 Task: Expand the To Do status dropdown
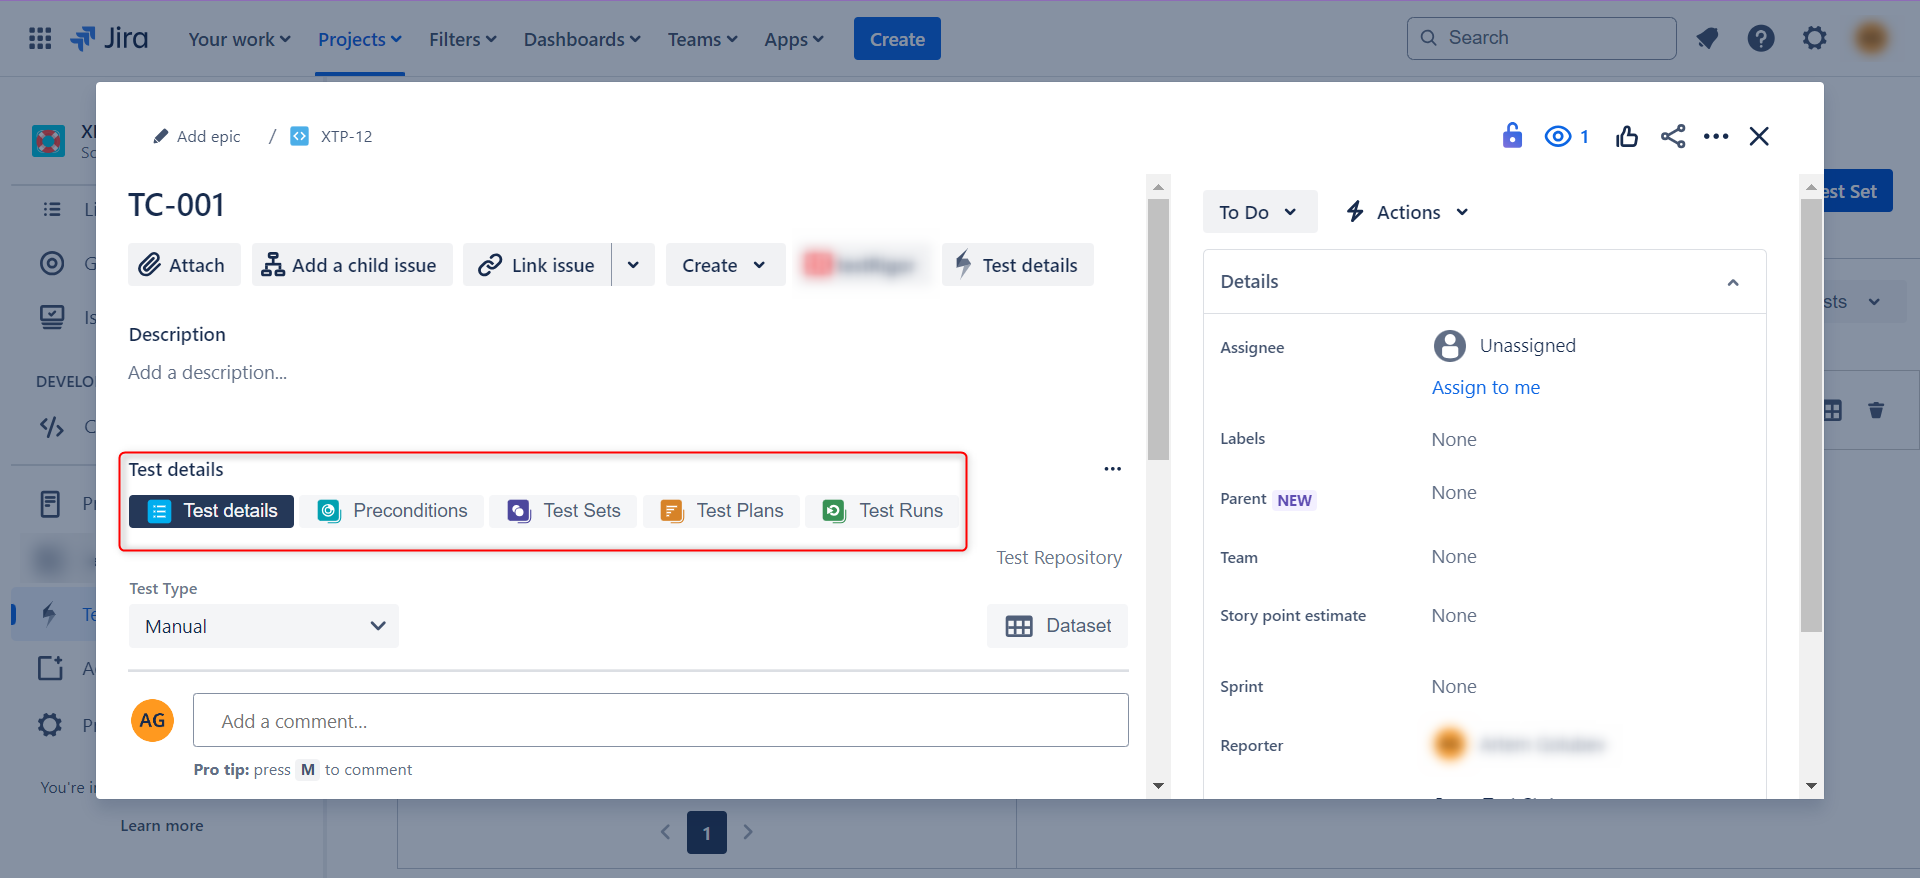(1258, 212)
